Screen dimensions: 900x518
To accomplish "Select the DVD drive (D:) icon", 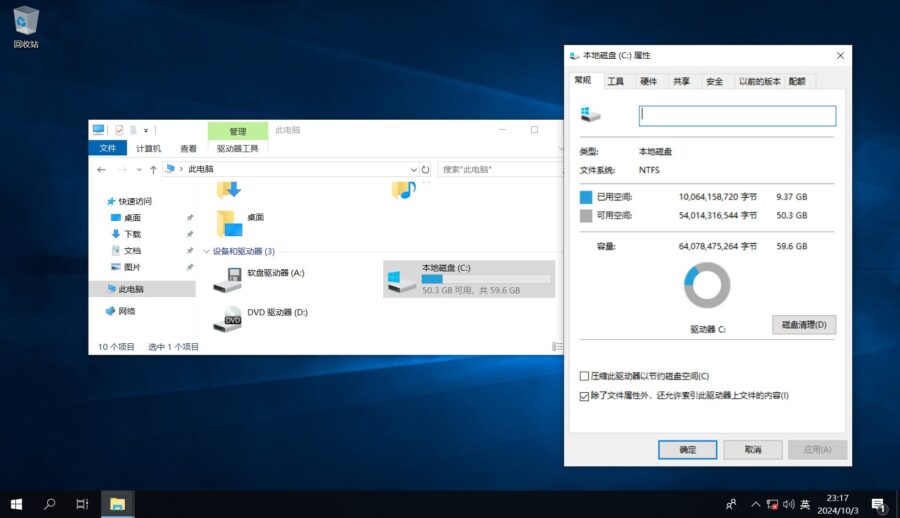I will pos(227,319).
